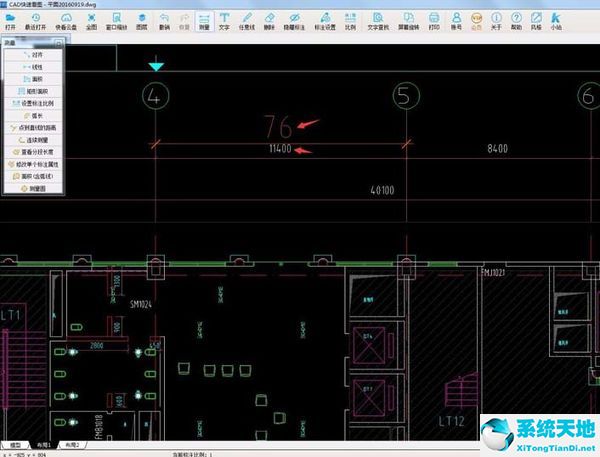600x457 pixels.
Task: Click 设置标注比例 in the measure panel
Action: coord(37,103)
